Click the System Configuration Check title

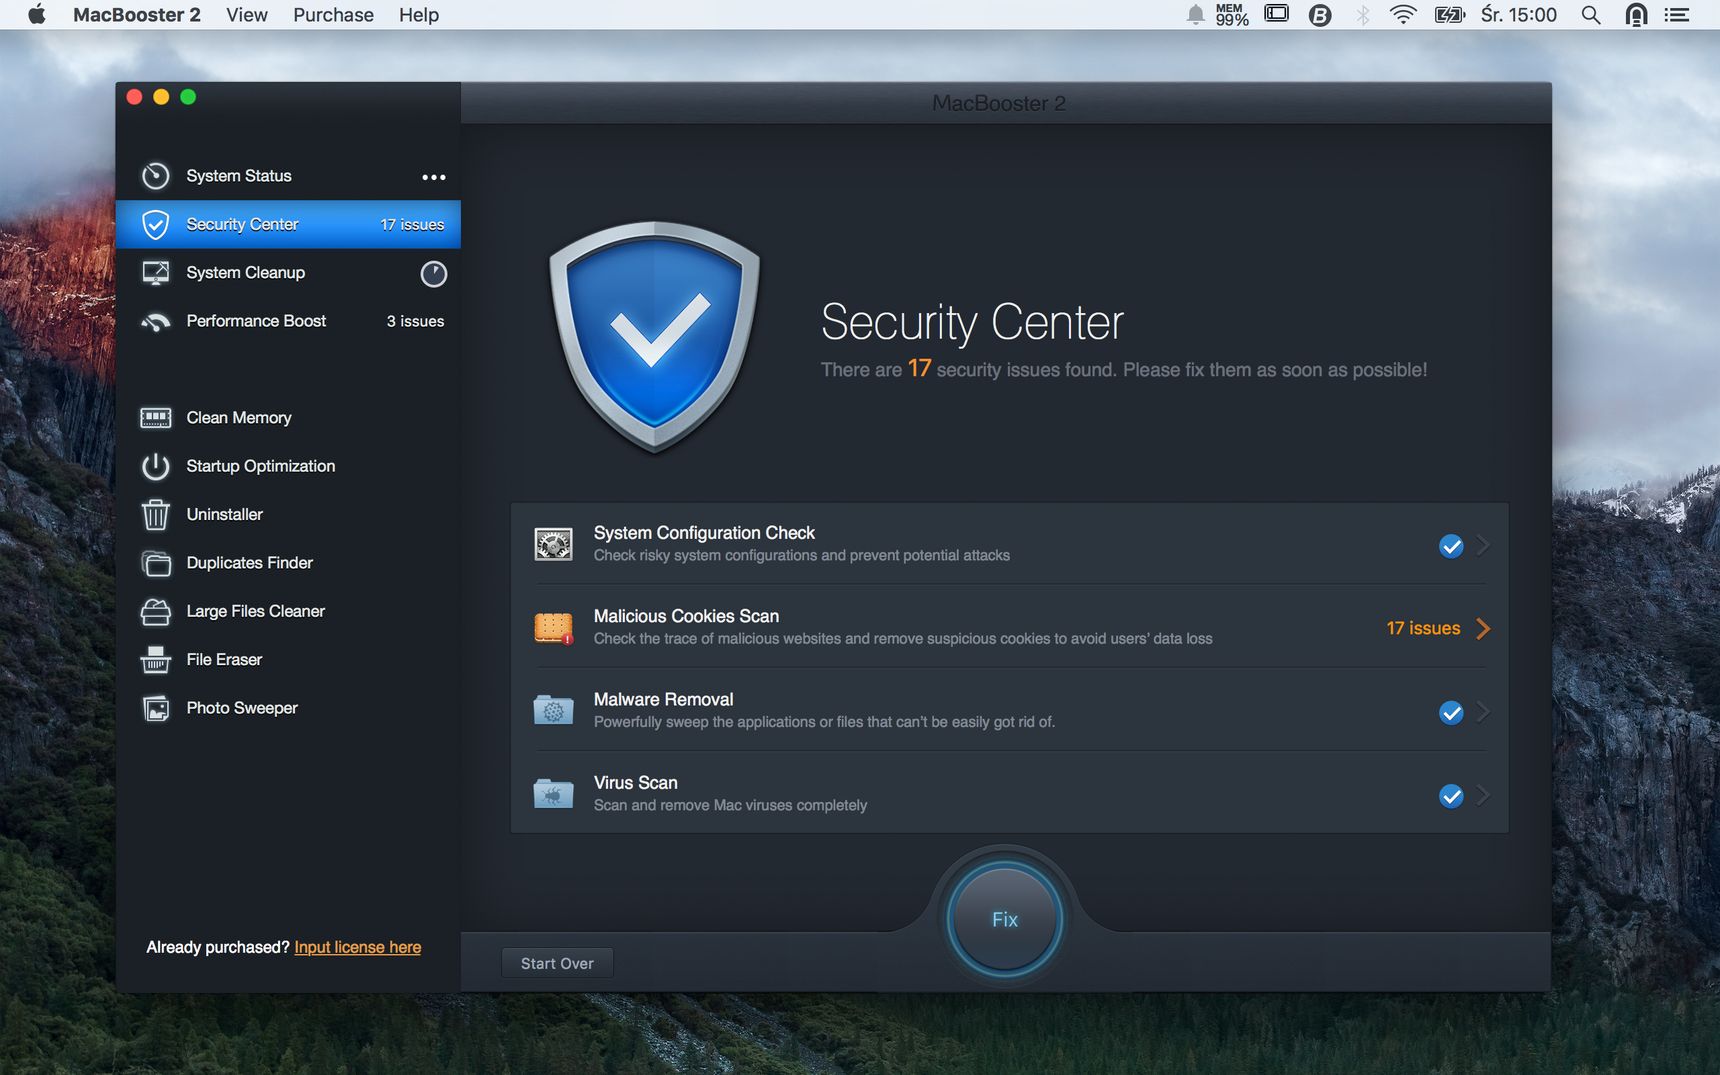[x=704, y=533]
